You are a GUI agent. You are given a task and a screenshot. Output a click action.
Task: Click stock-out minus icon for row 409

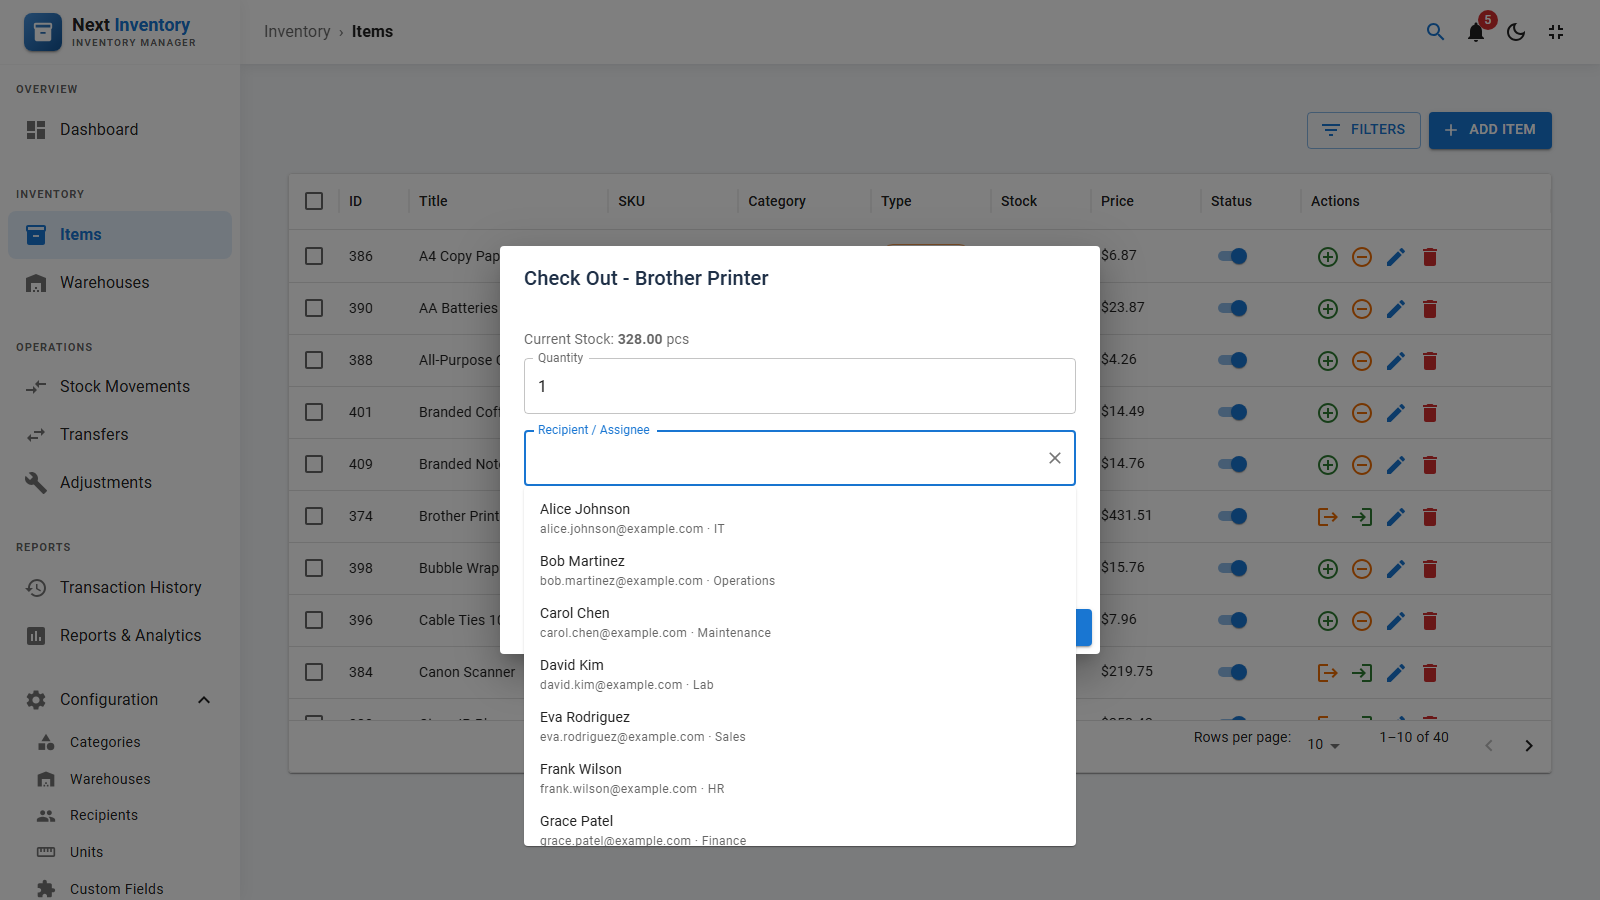point(1362,465)
